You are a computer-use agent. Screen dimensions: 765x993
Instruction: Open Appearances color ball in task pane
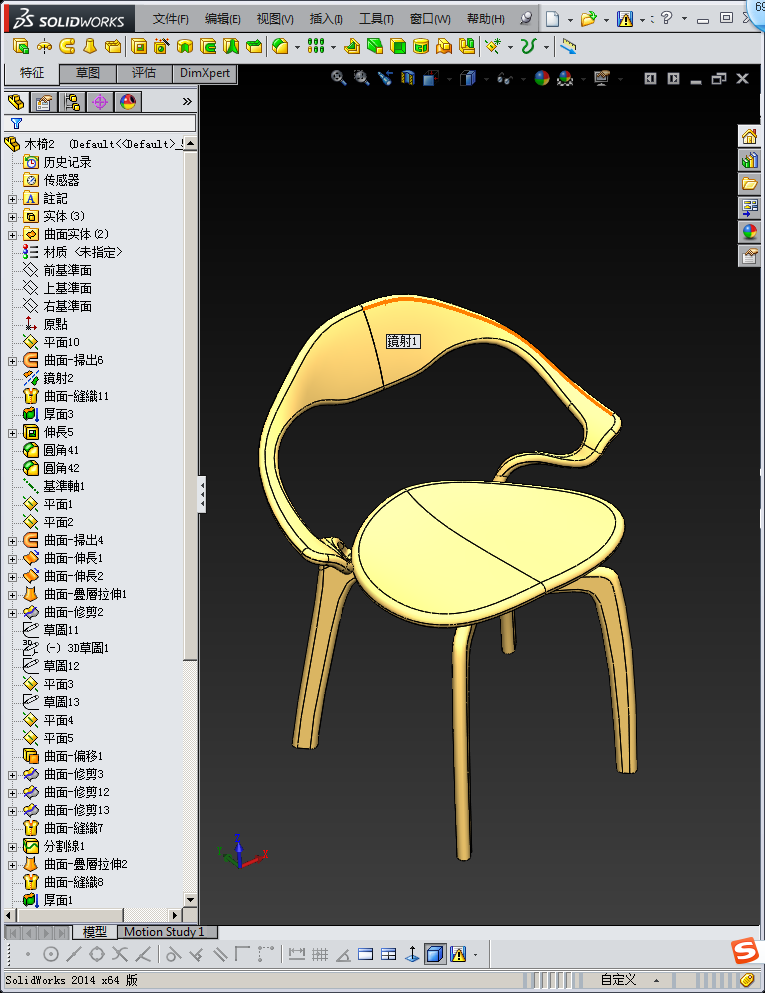pyautogui.click(x=749, y=232)
